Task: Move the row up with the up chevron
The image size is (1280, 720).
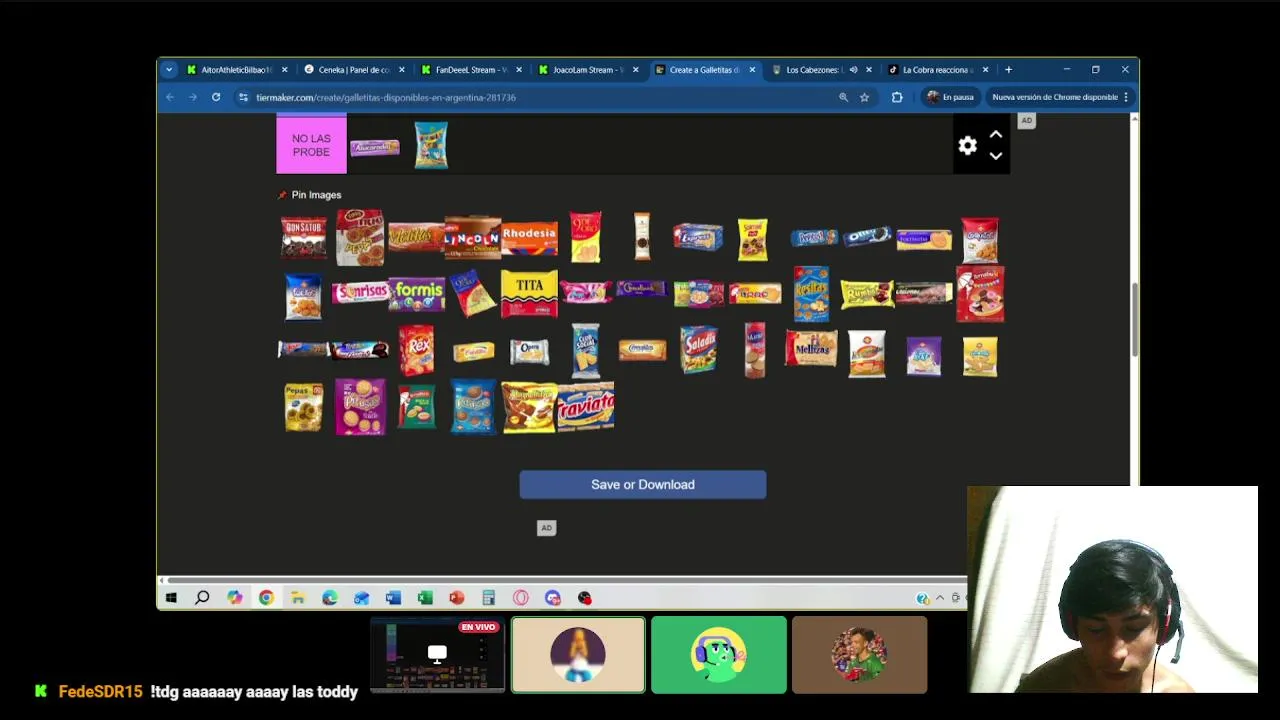Action: click(x=995, y=134)
